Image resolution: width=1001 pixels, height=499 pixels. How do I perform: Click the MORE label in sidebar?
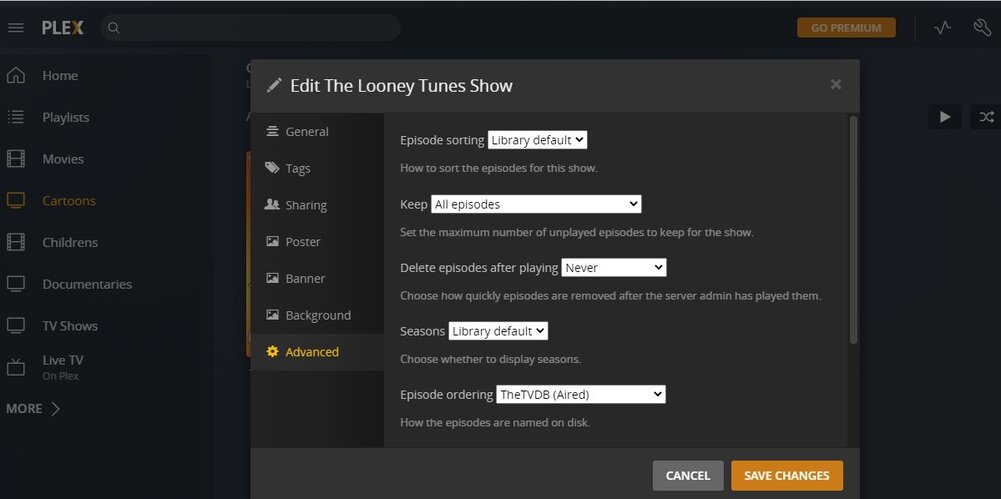pyautogui.click(x=24, y=408)
